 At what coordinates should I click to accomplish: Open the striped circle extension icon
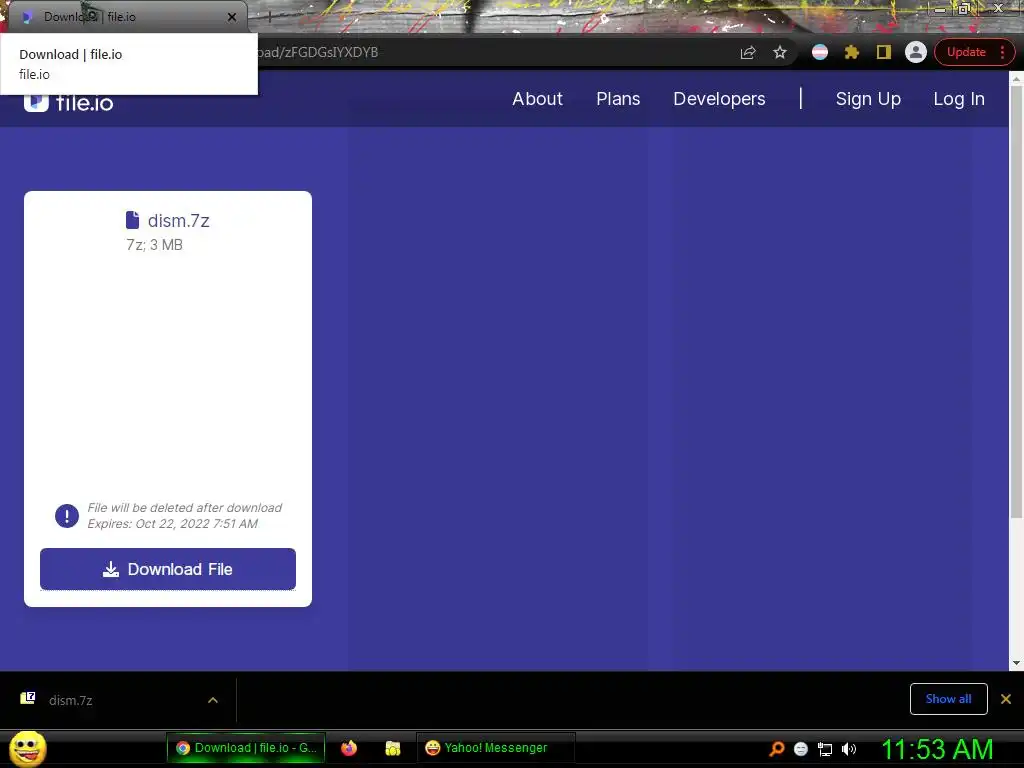click(x=820, y=52)
